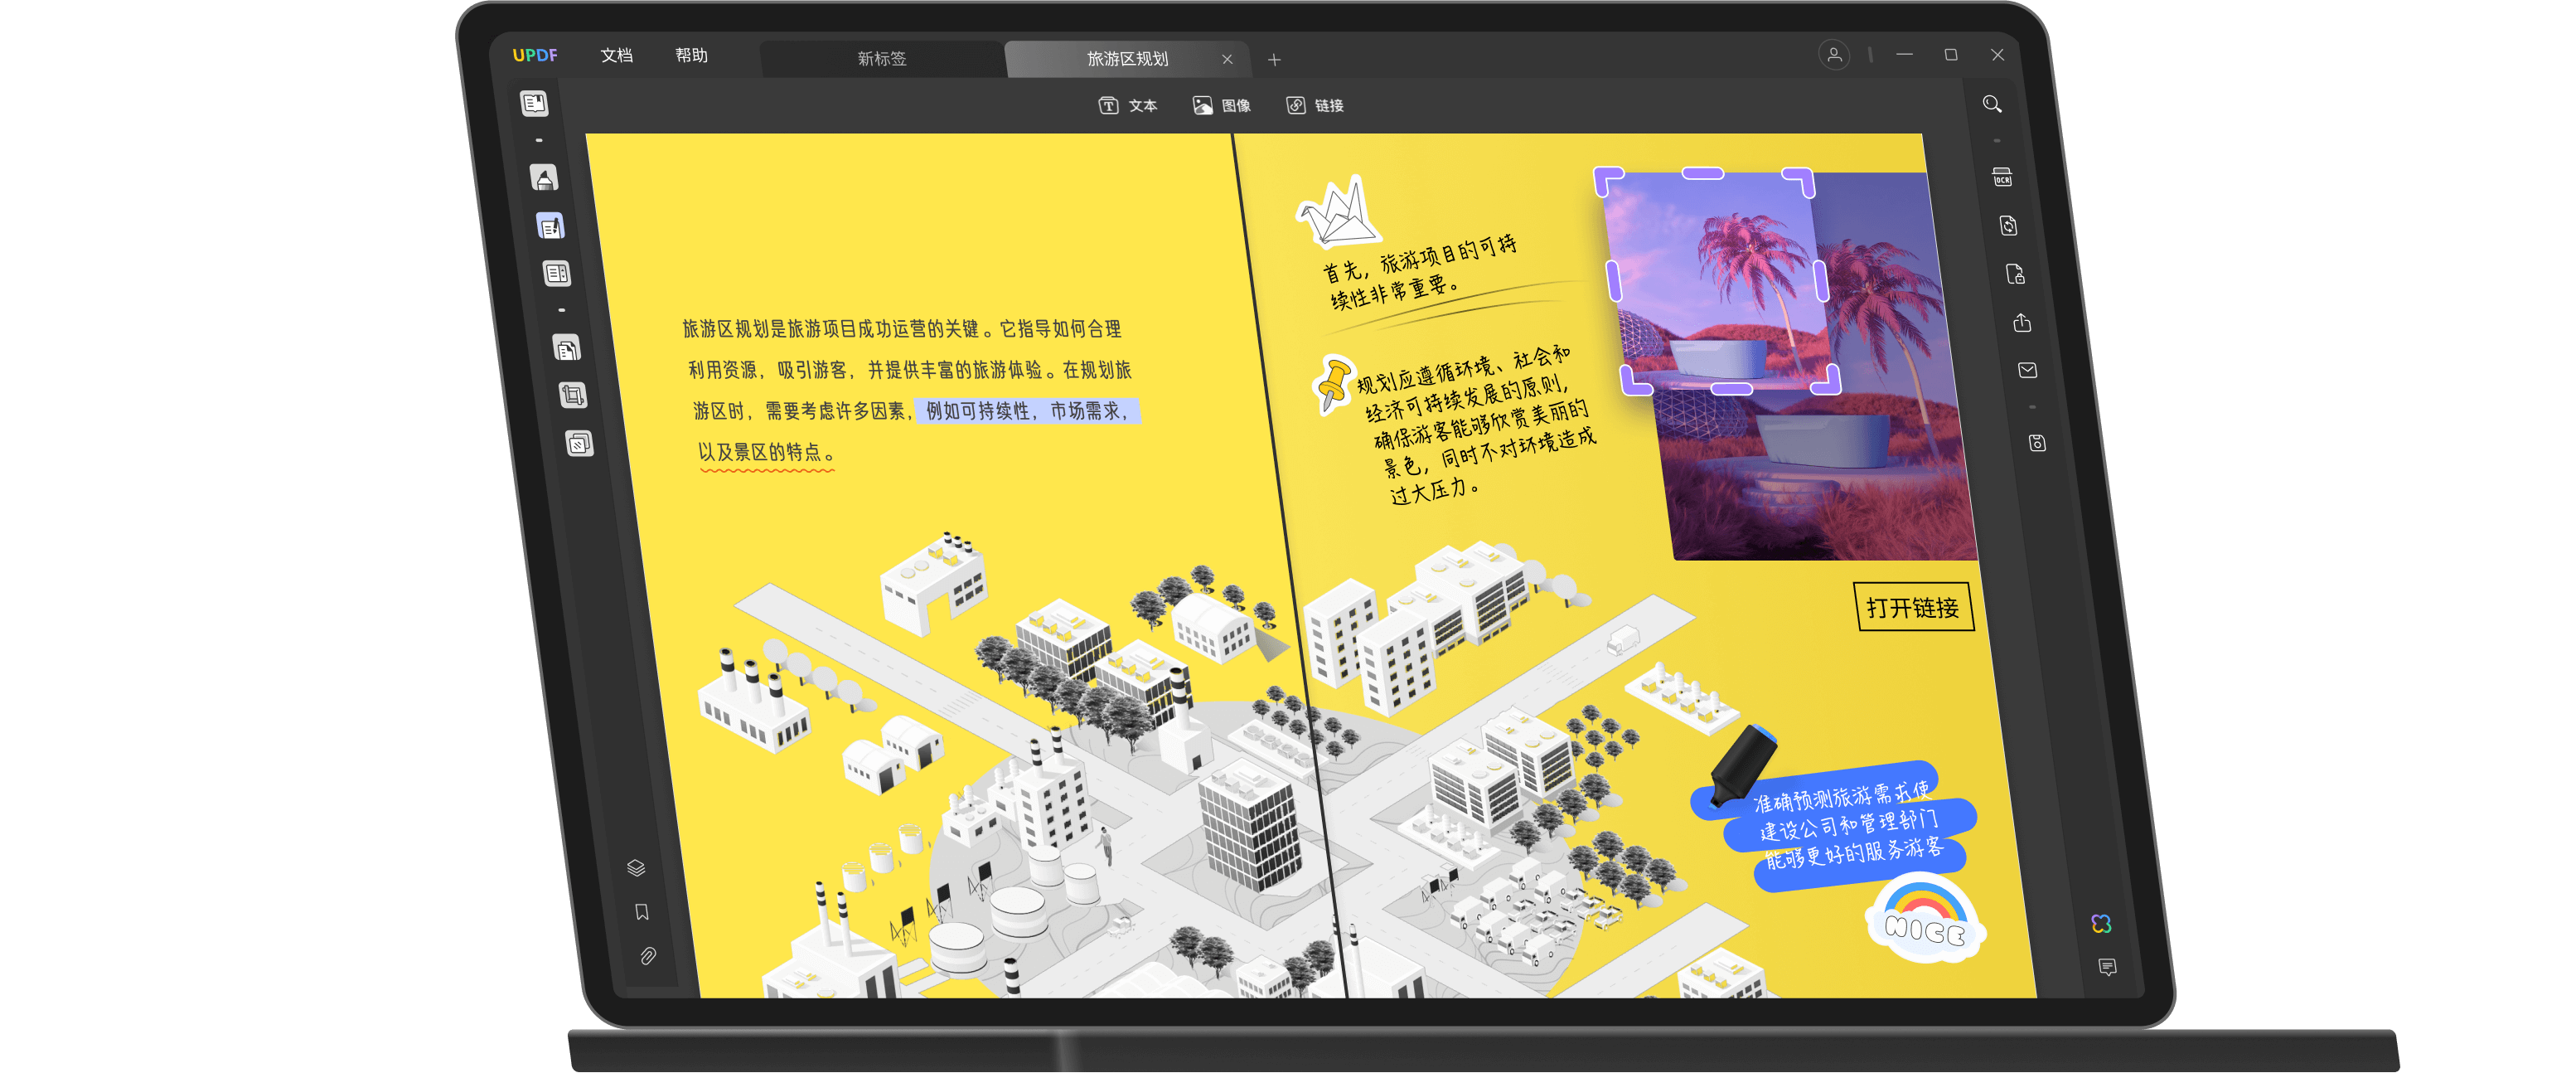The width and height of the screenshot is (2576, 1073).
Task: Select the 文本 text edit tool
Action: (x=1128, y=106)
